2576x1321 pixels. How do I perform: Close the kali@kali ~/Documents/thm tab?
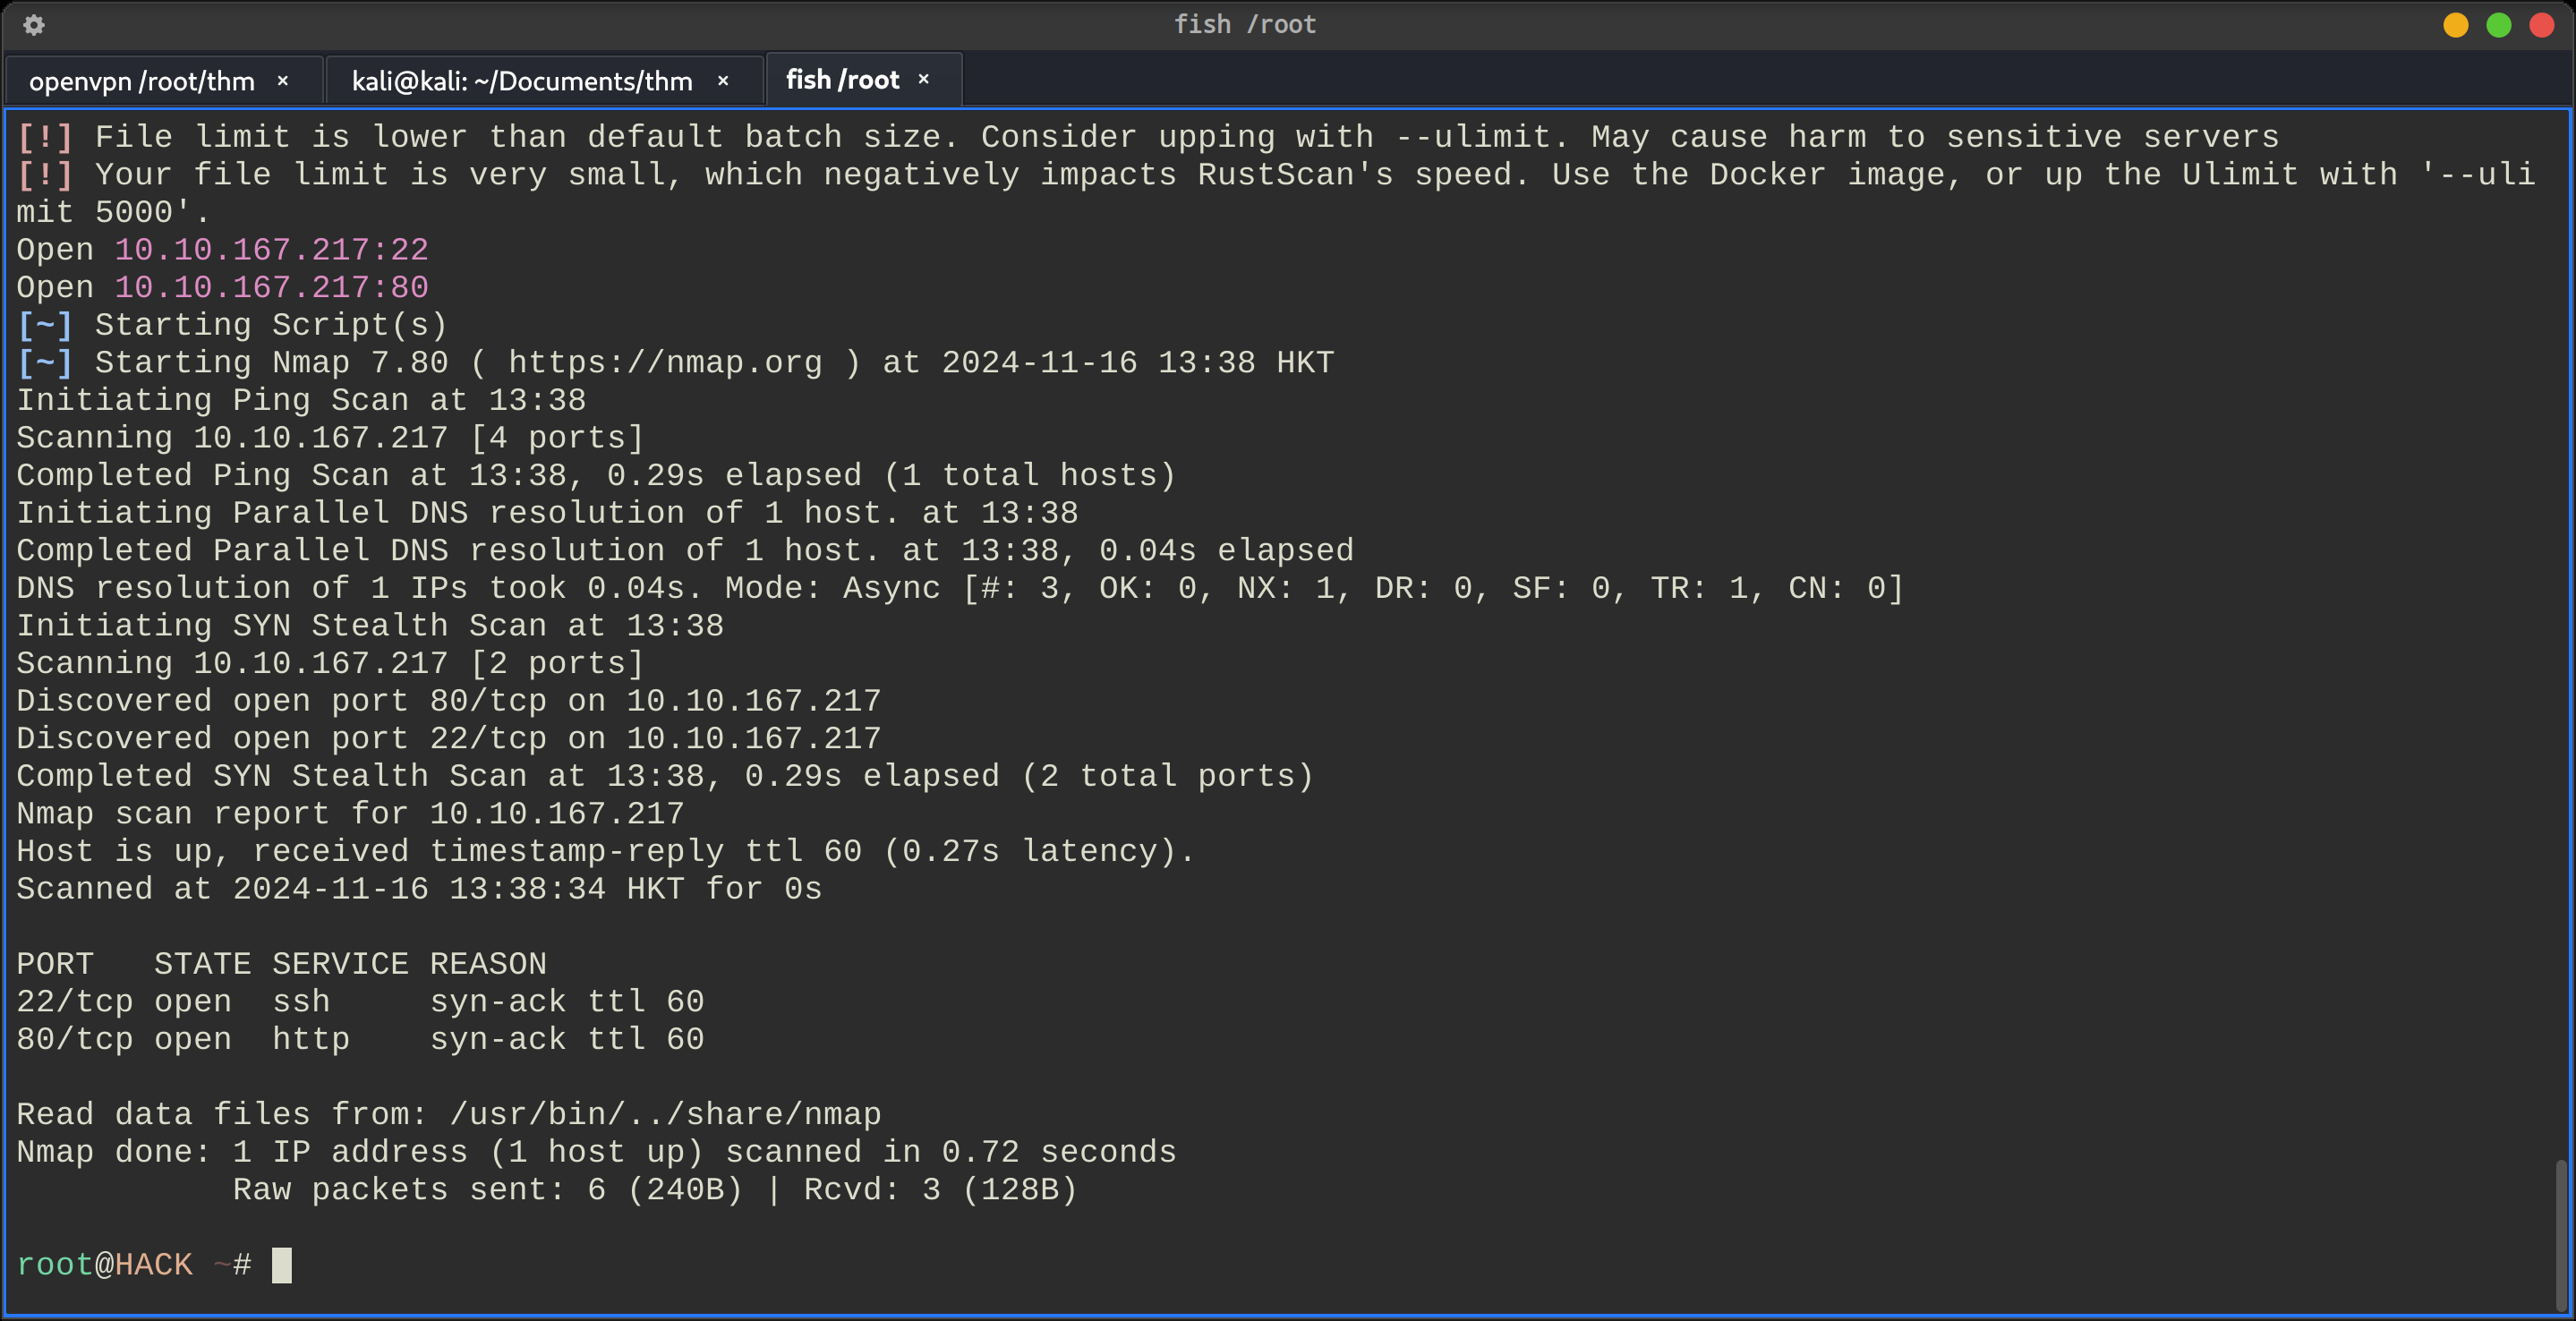[x=723, y=81]
